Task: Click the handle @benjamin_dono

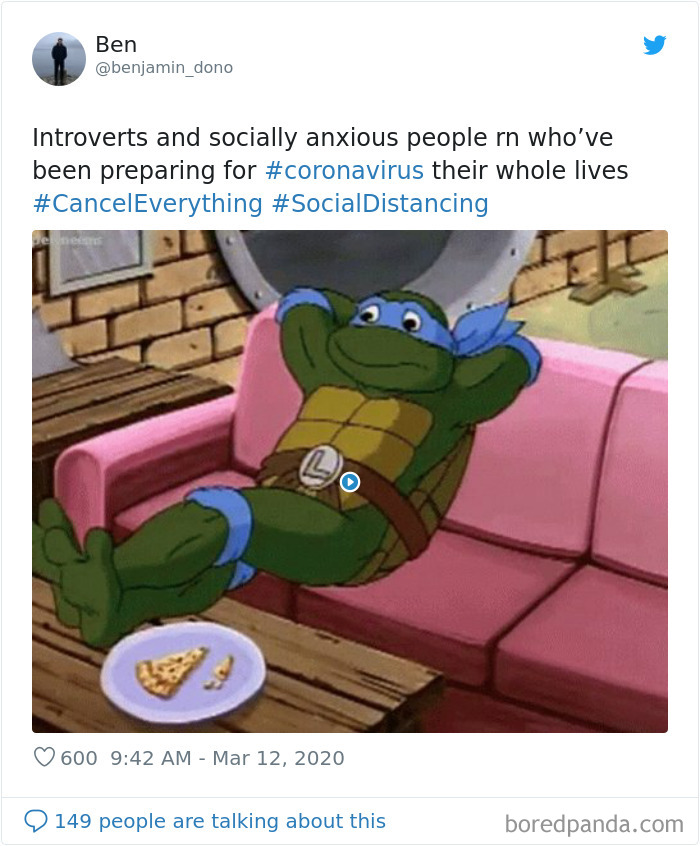Action: click(x=164, y=68)
